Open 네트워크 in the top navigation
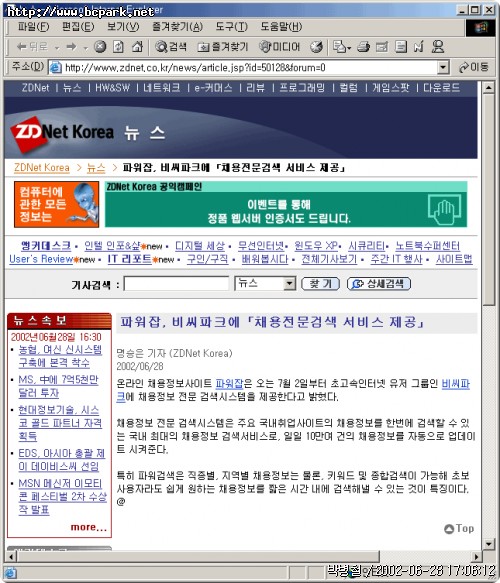The width and height of the screenshot is (500, 583). point(162,88)
